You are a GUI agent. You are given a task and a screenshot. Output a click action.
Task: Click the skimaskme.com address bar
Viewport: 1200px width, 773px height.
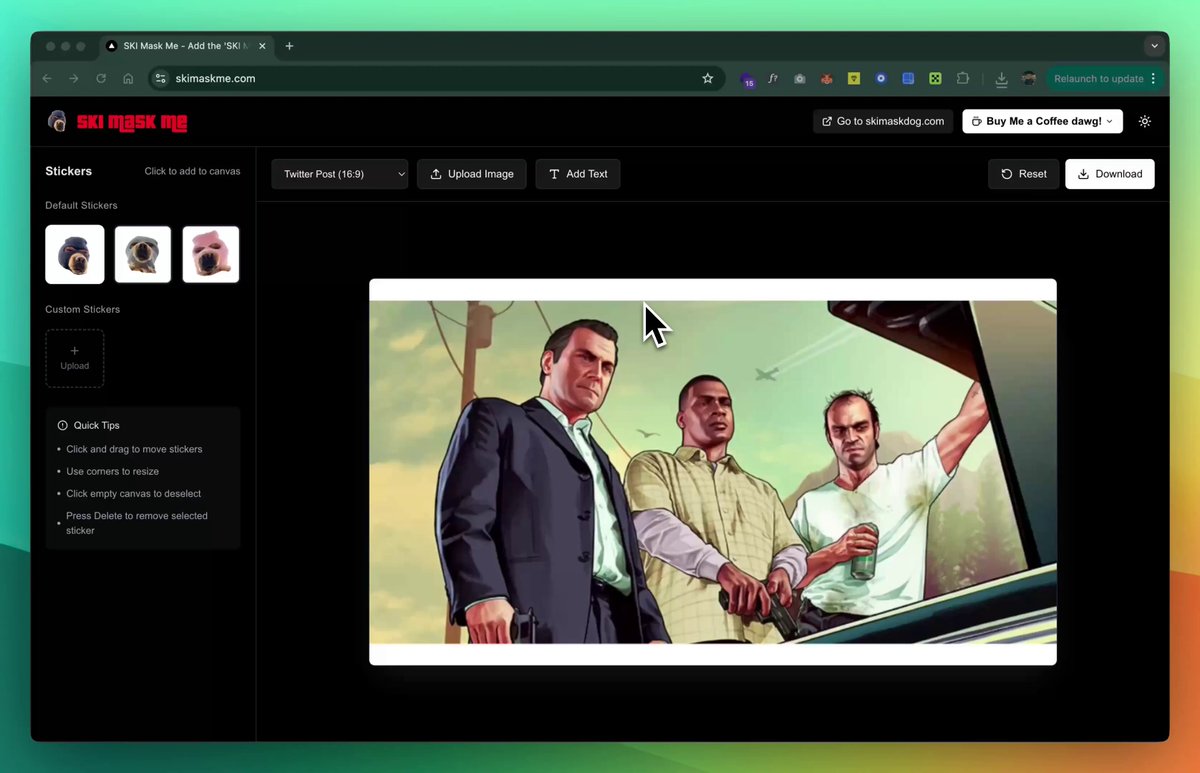coord(436,78)
